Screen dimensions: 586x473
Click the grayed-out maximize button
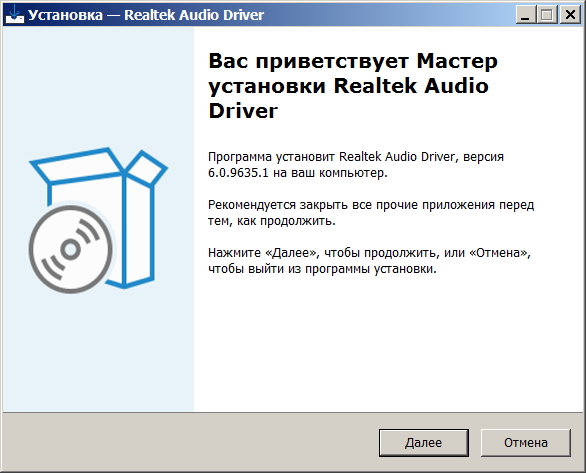547,15
